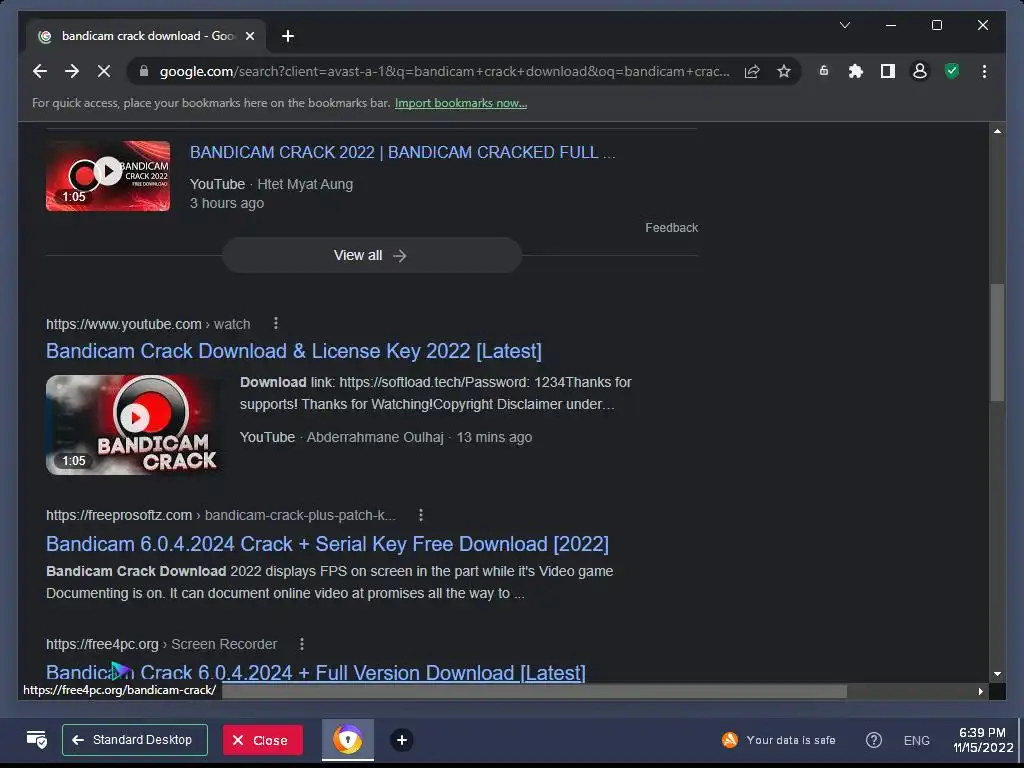Click the Feedback link

671,228
